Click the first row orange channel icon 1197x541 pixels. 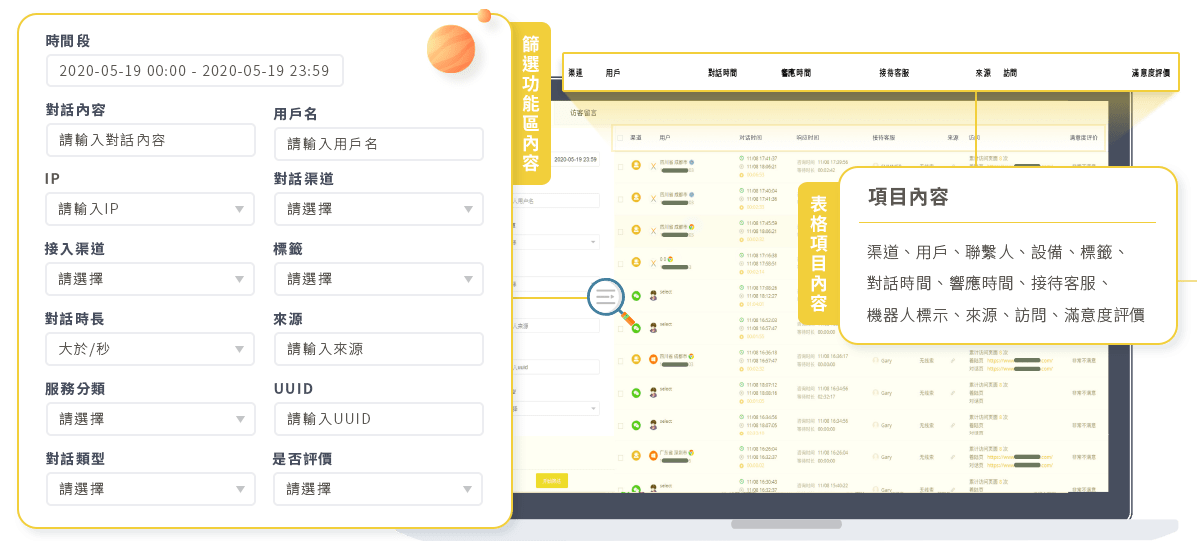tap(636, 166)
